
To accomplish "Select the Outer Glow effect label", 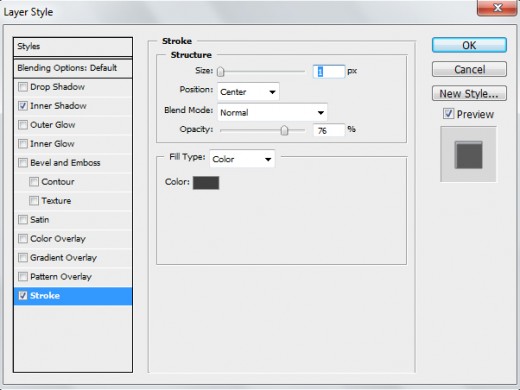I will 53,125.
